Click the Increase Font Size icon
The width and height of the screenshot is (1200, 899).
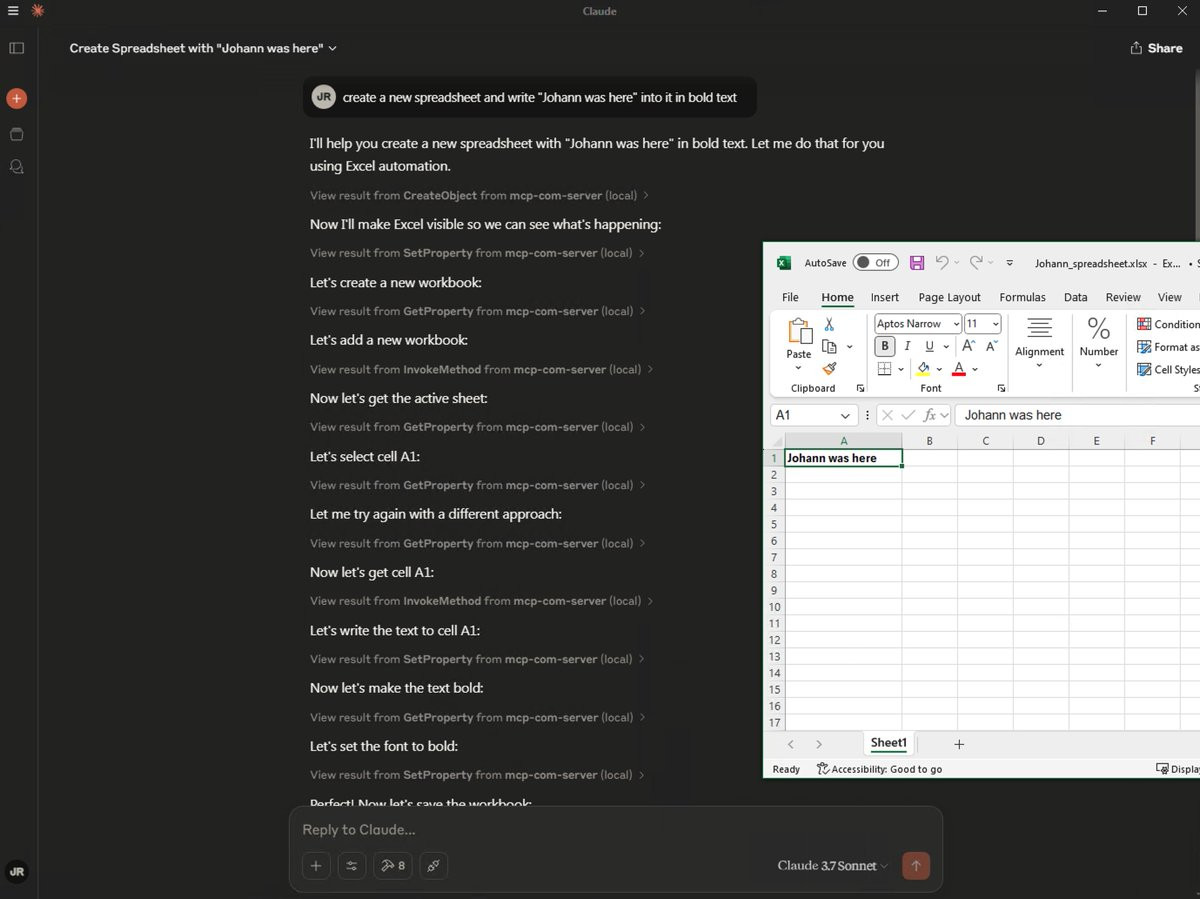968,346
